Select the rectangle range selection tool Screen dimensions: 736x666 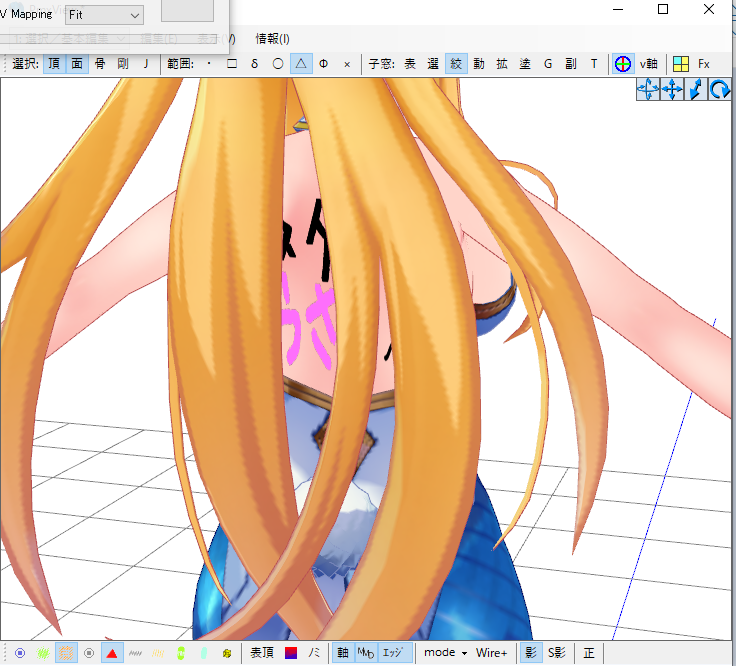232,64
